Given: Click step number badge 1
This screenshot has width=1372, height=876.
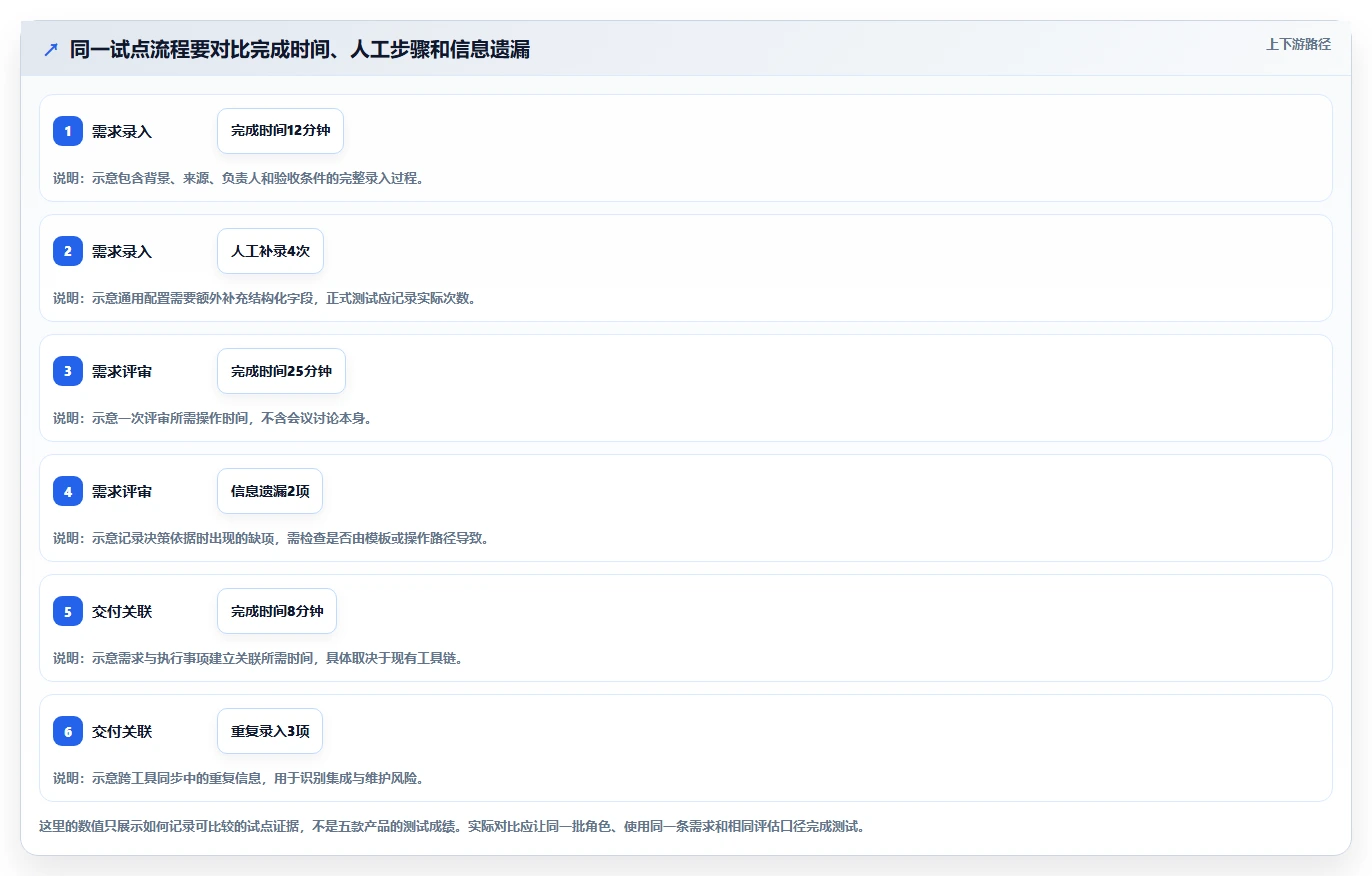Looking at the screenshot, I should 68,131.
